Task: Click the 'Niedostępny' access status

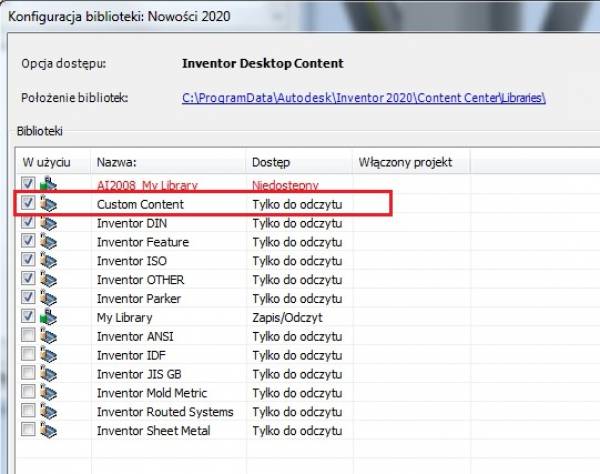Action: pos(285,186)
